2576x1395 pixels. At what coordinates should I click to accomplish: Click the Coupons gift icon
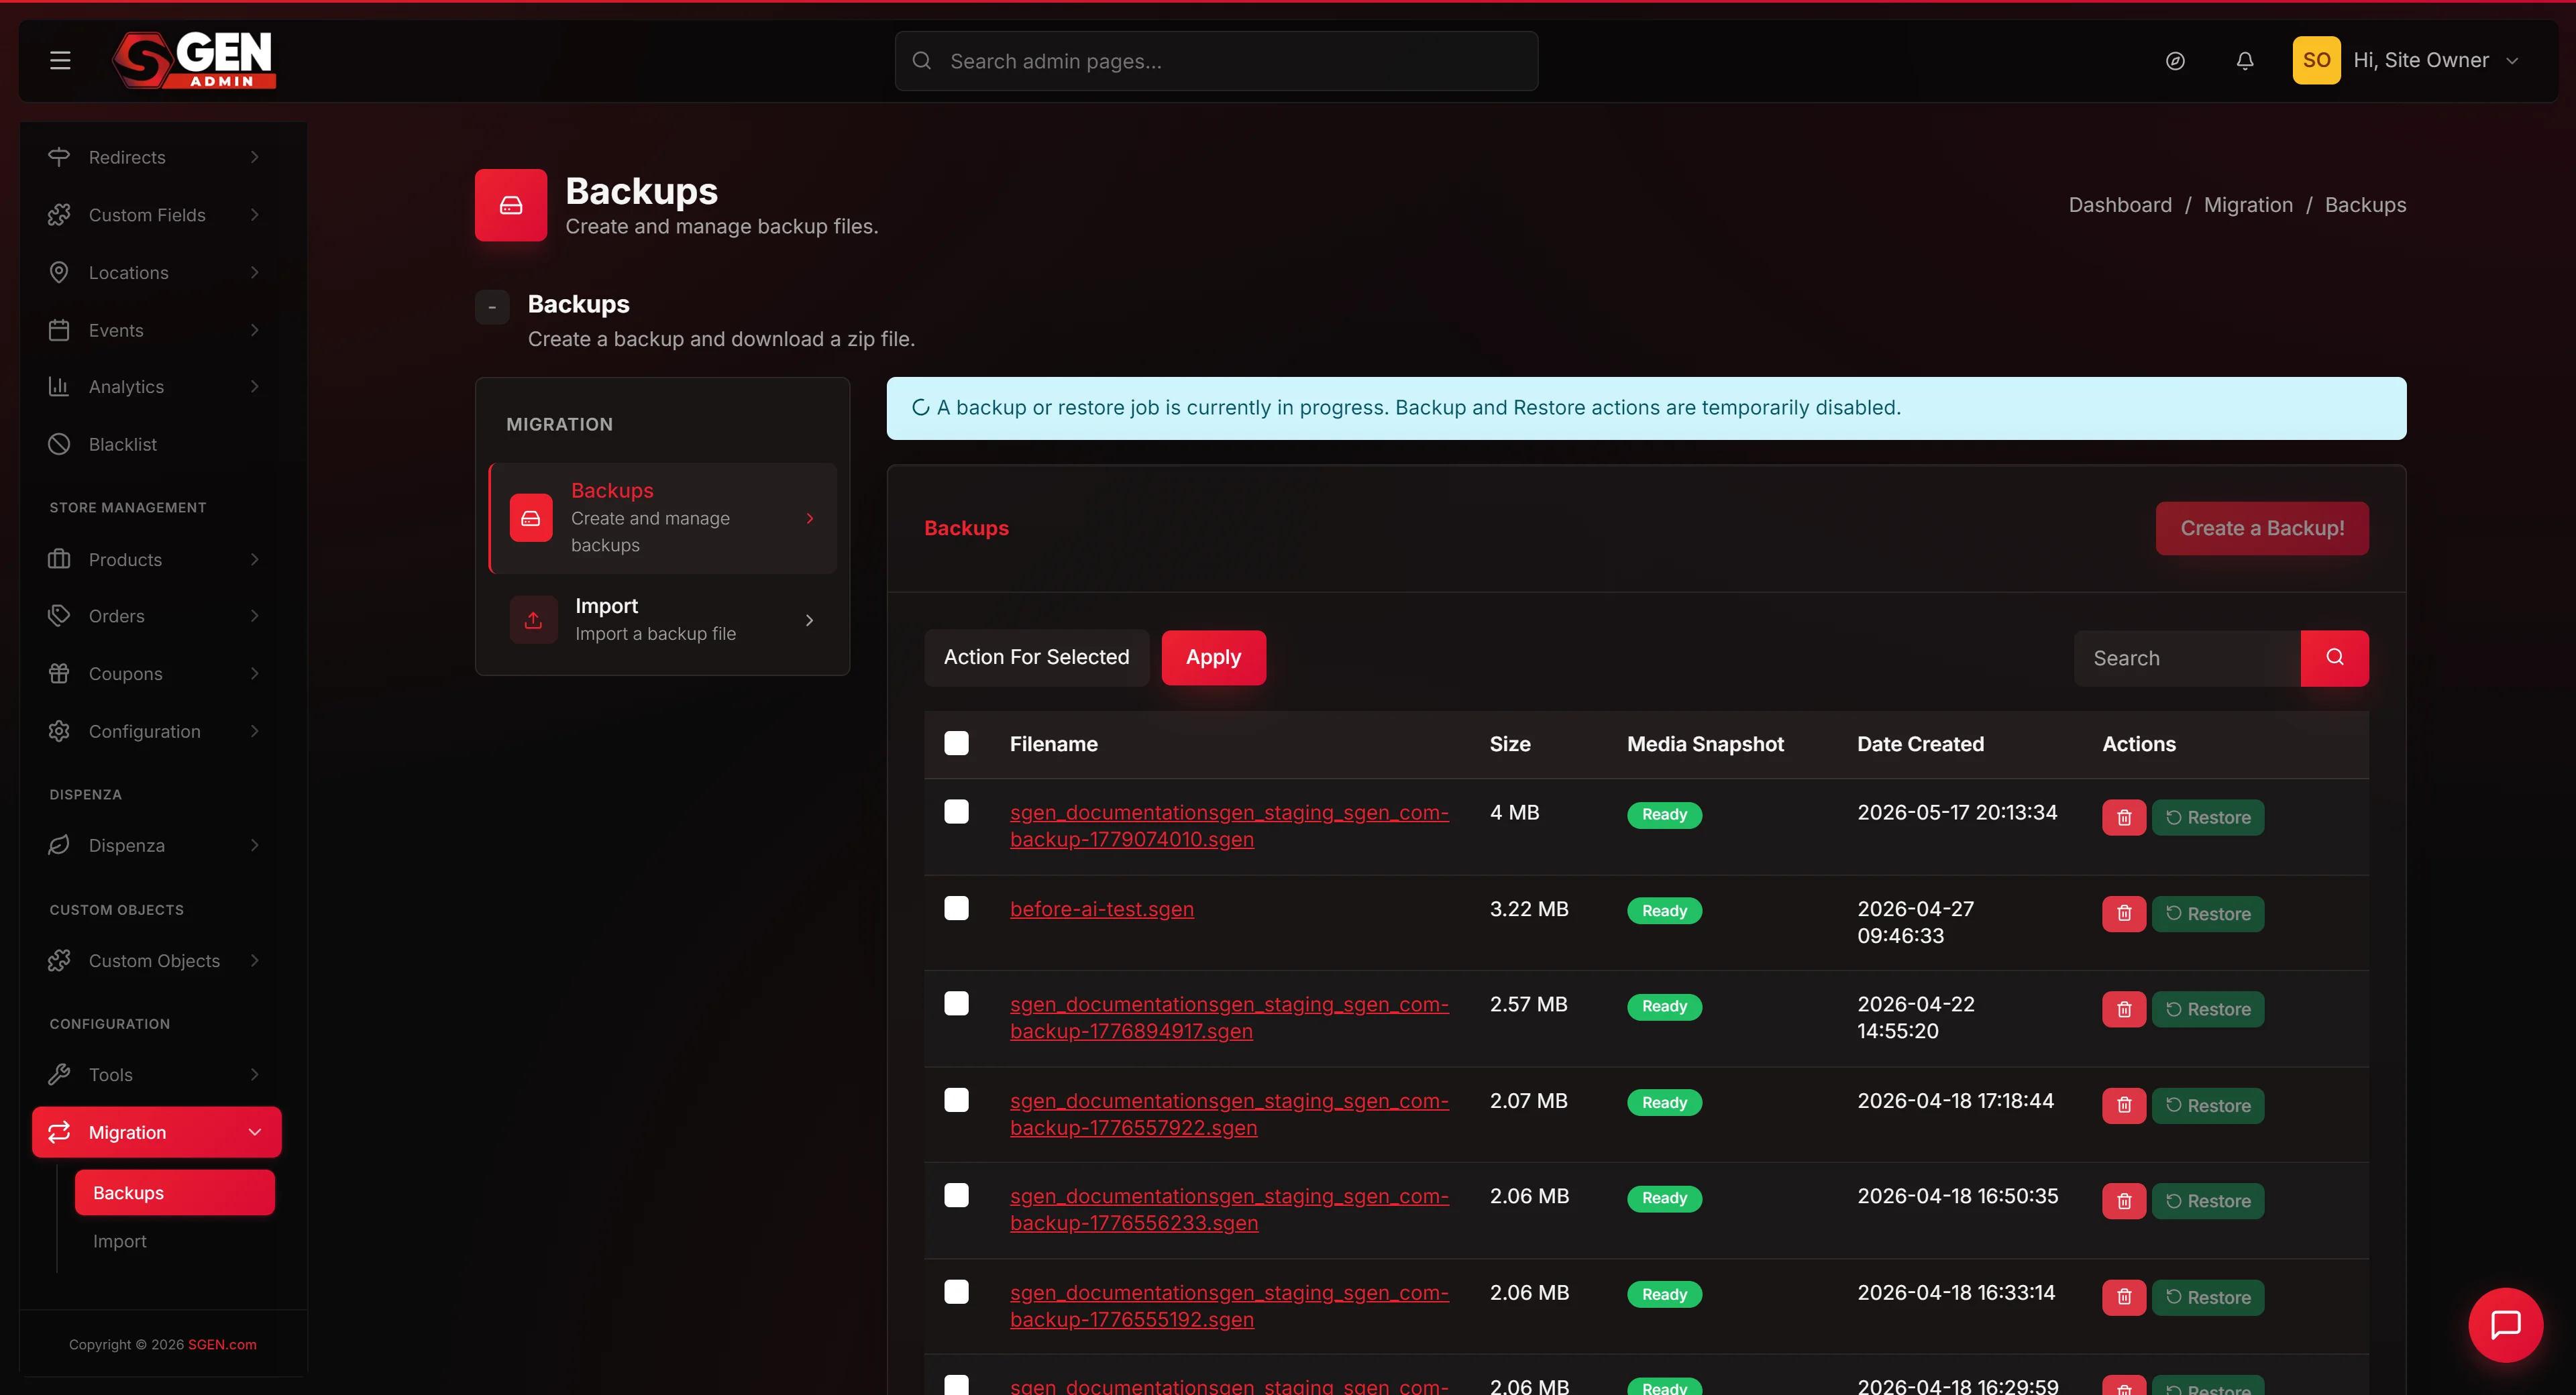pyautogui.click(x=59, y=673)
